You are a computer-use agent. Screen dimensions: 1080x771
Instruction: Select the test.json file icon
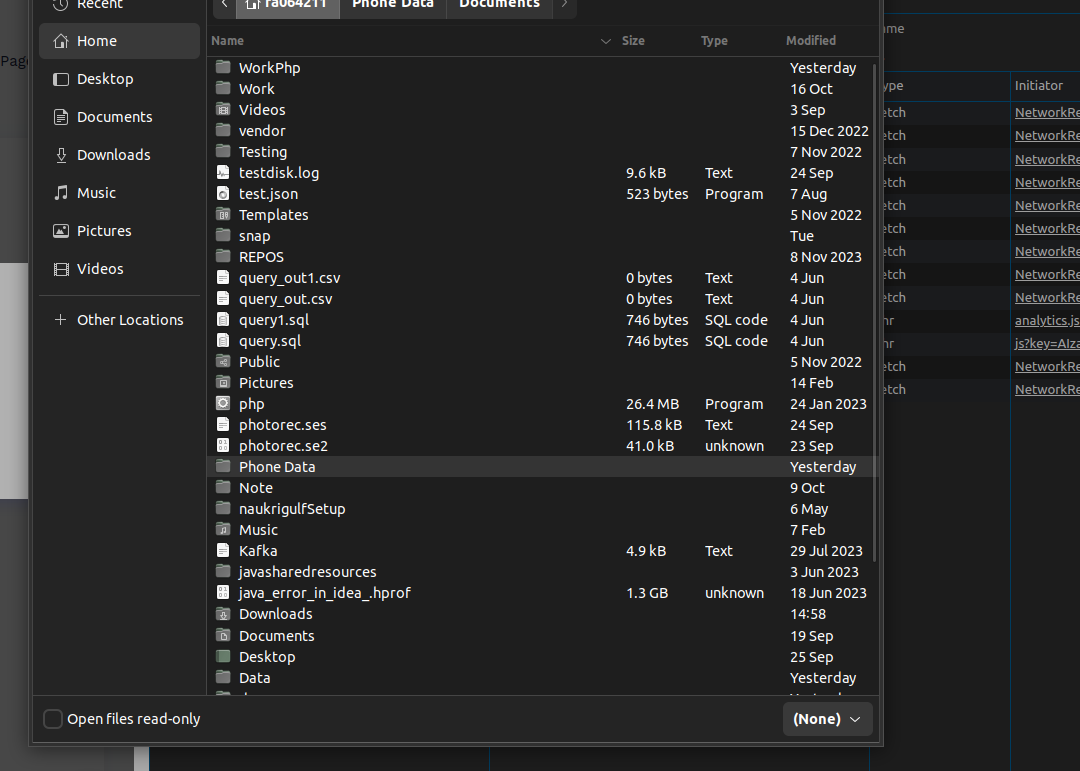coord(222,194)
